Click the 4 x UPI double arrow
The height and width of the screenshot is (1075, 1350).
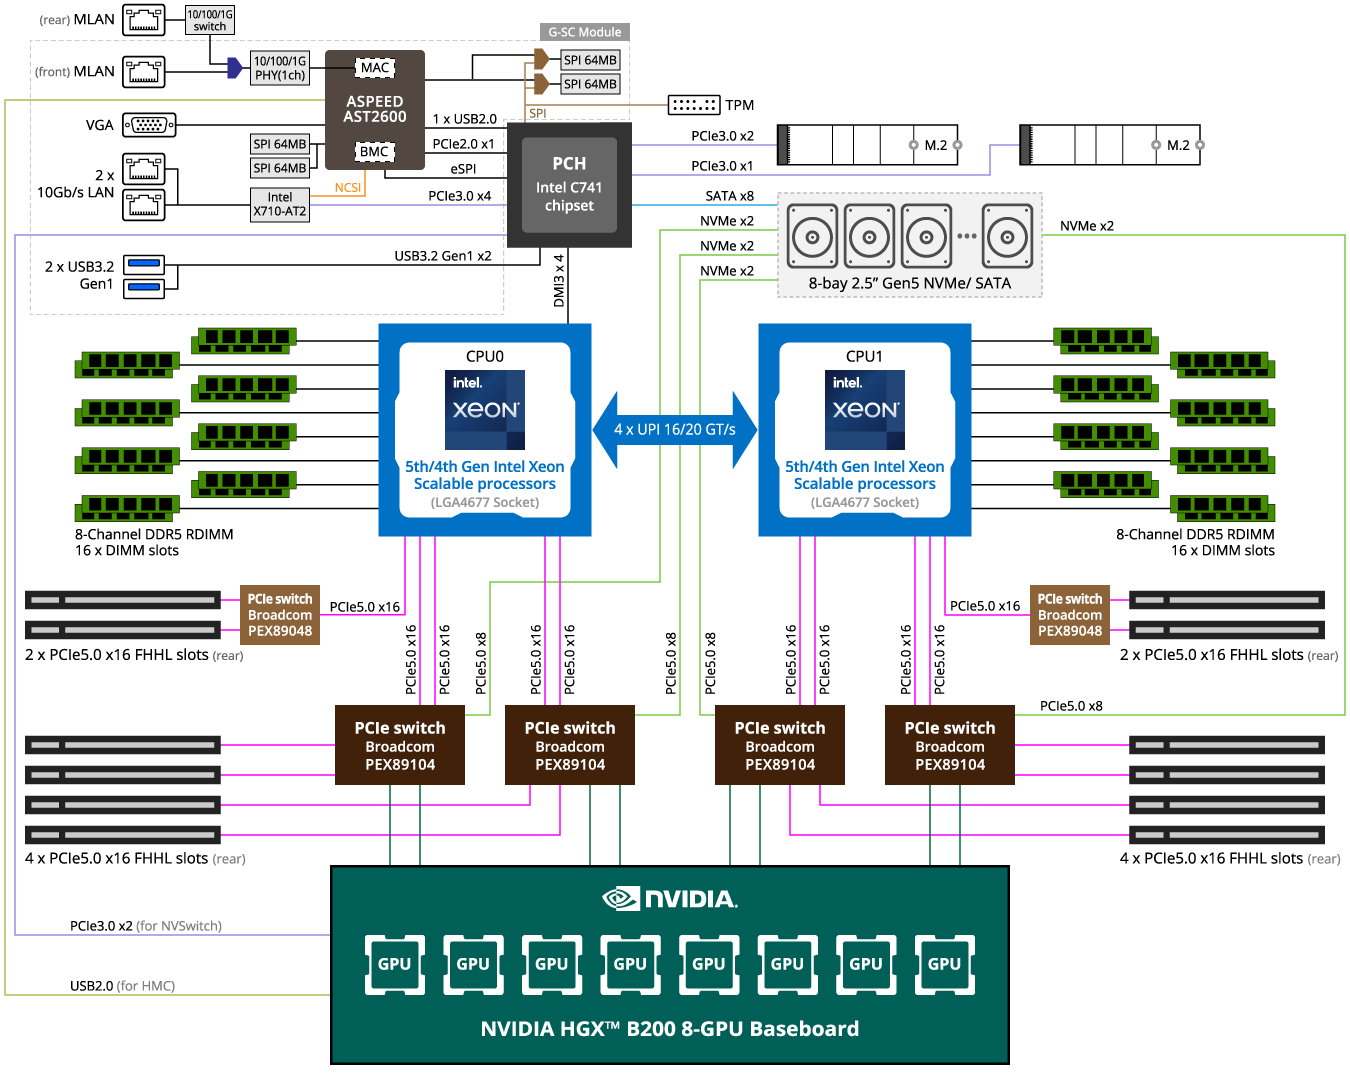(x=675, y=429)
